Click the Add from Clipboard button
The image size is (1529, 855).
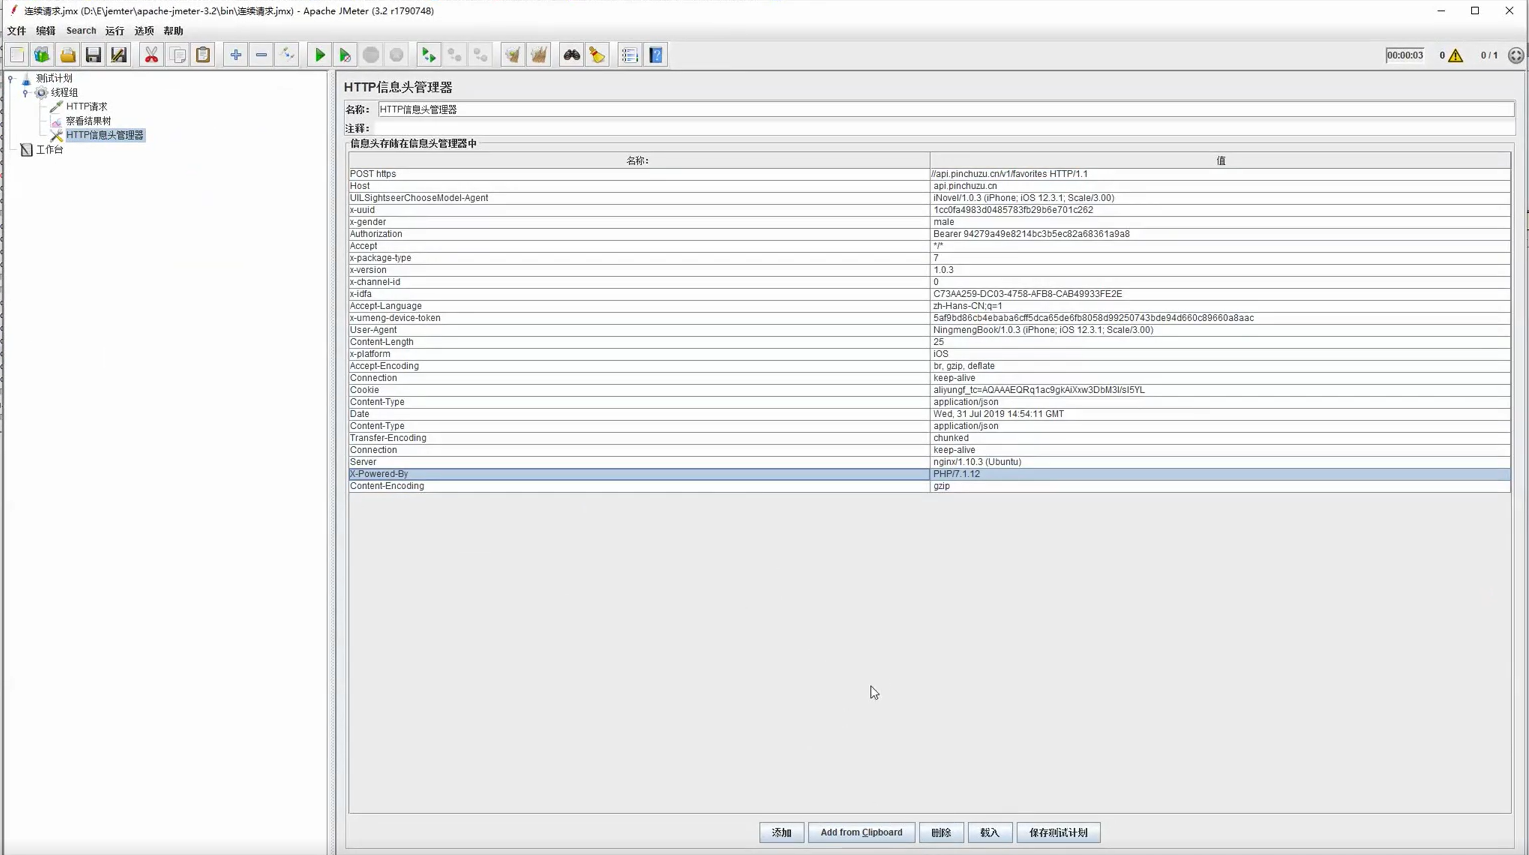point(861,832)
